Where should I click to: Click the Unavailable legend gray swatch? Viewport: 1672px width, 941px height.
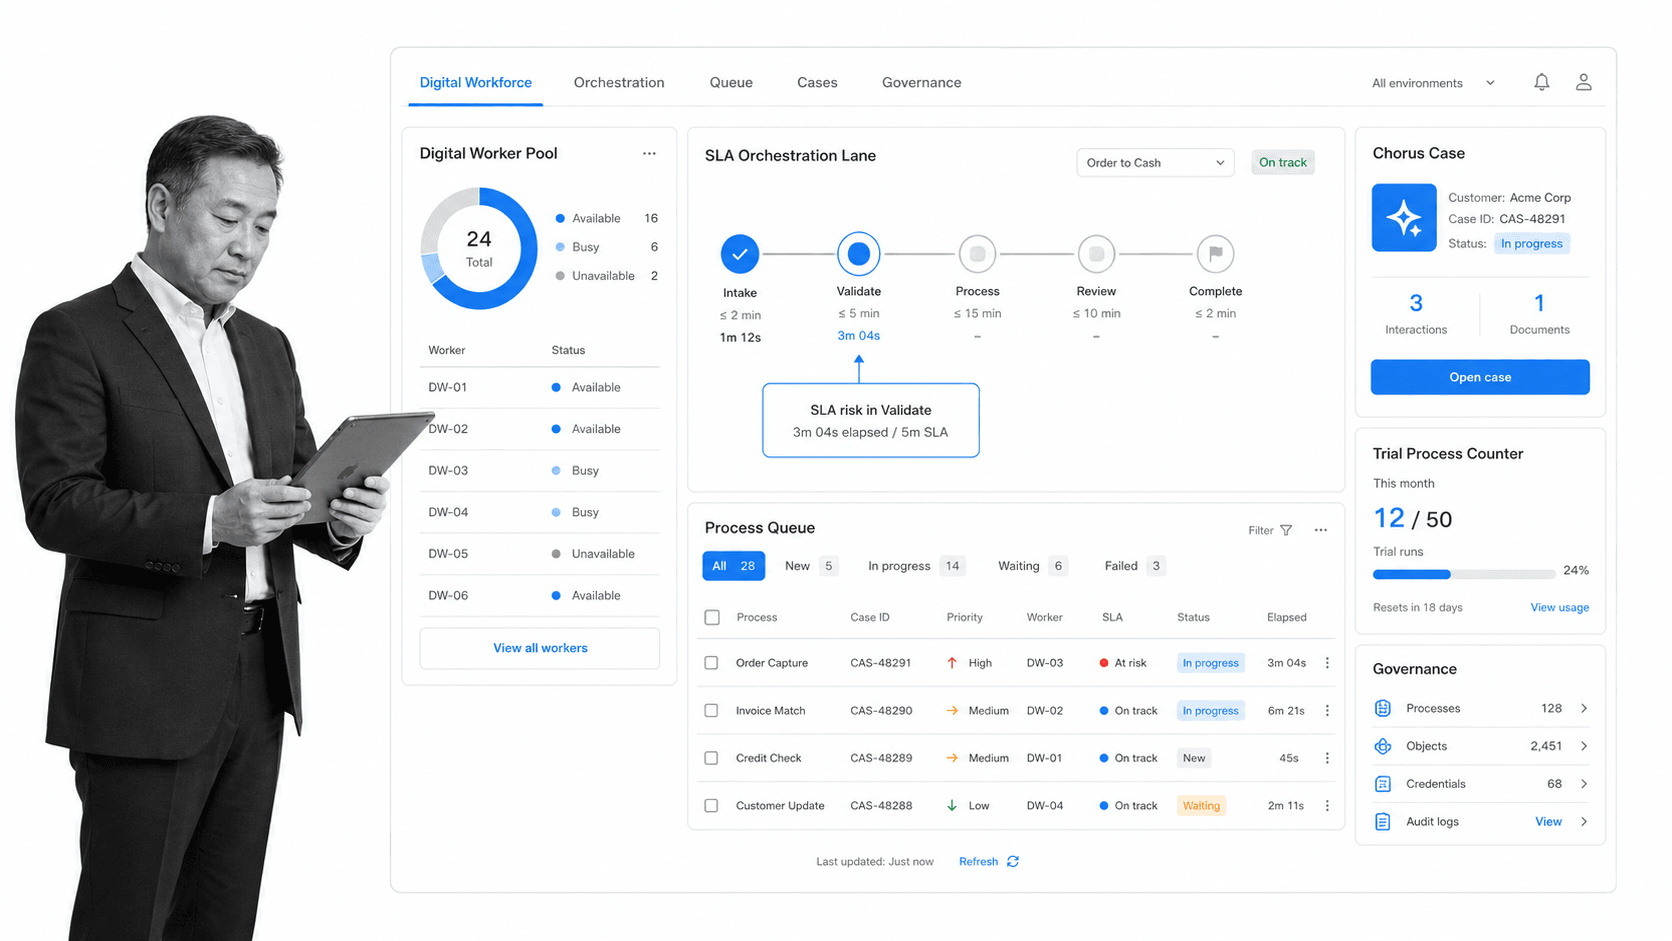560,276
